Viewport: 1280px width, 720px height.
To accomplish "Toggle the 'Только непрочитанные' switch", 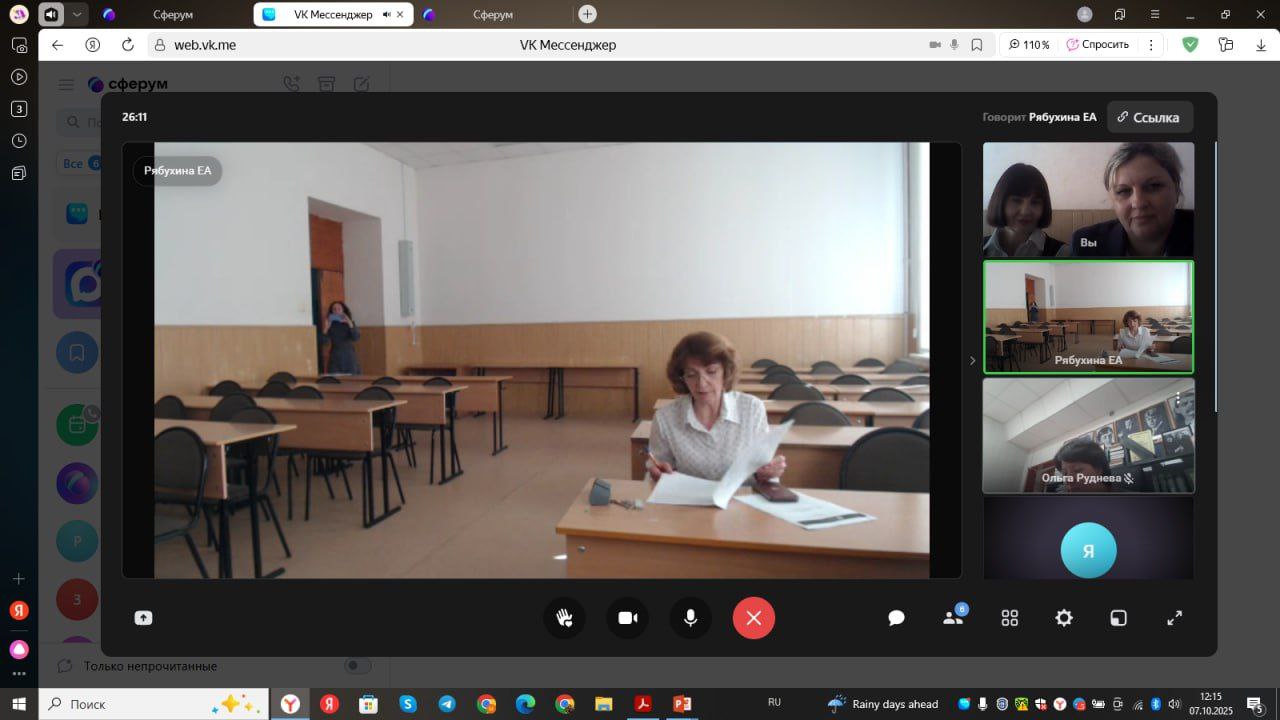I will 357,666.
